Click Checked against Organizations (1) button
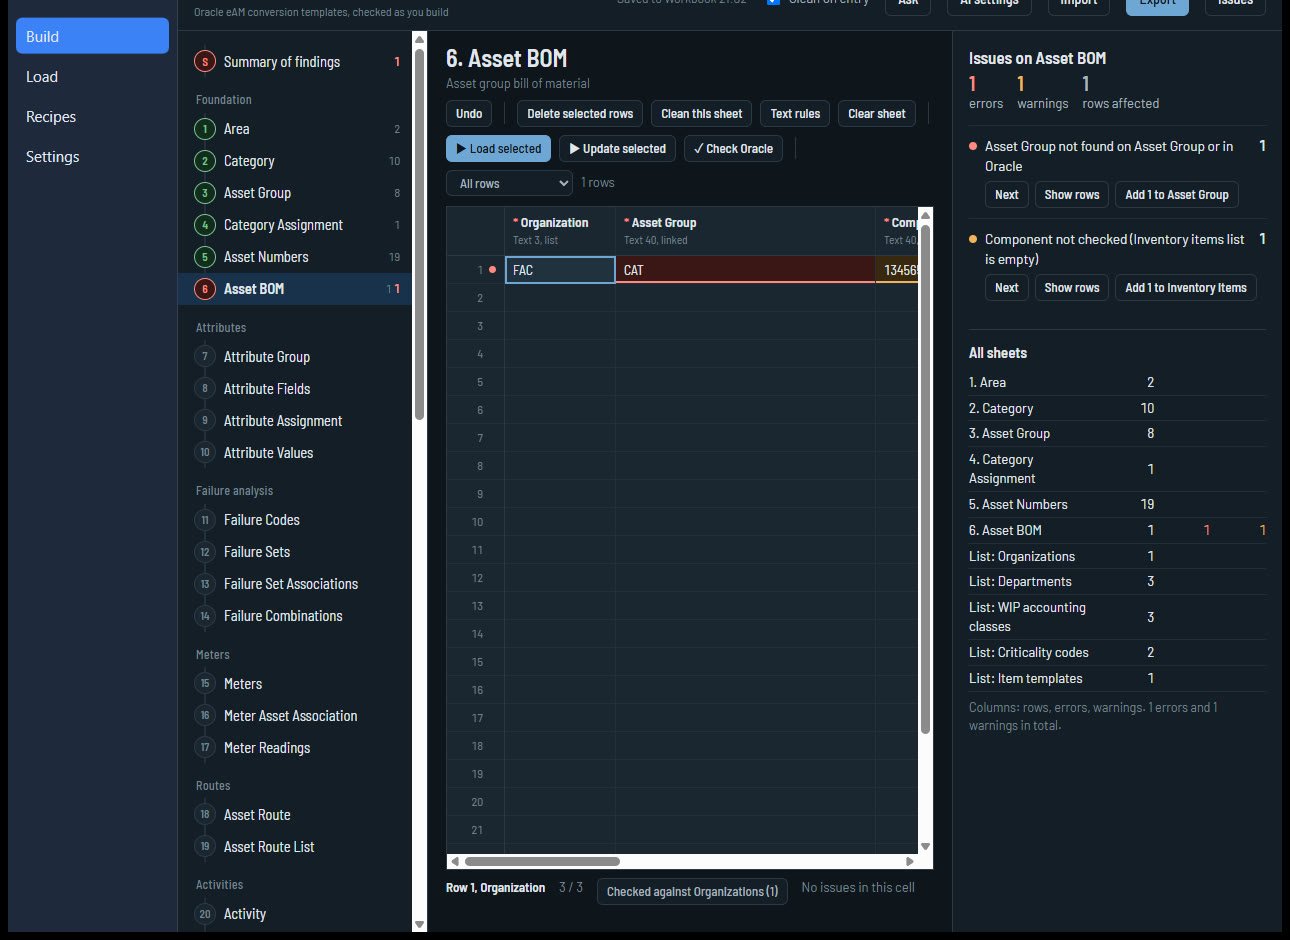Screen dimensions: 1290x940 tap(692, 891)
